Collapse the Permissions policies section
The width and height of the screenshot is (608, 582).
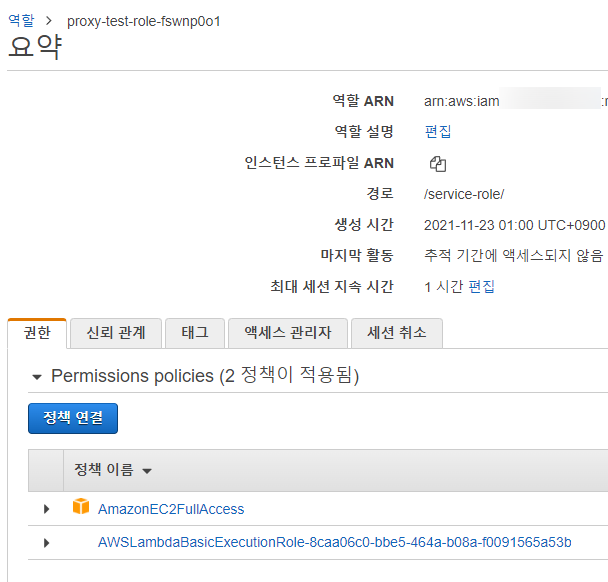pos(37,377)
